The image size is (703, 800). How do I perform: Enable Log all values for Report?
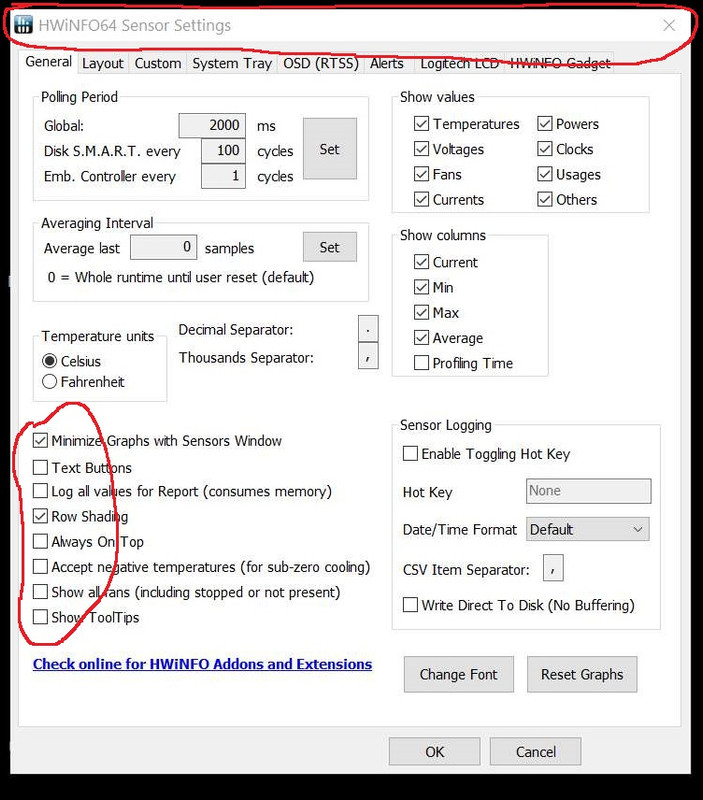coord(40,491)
